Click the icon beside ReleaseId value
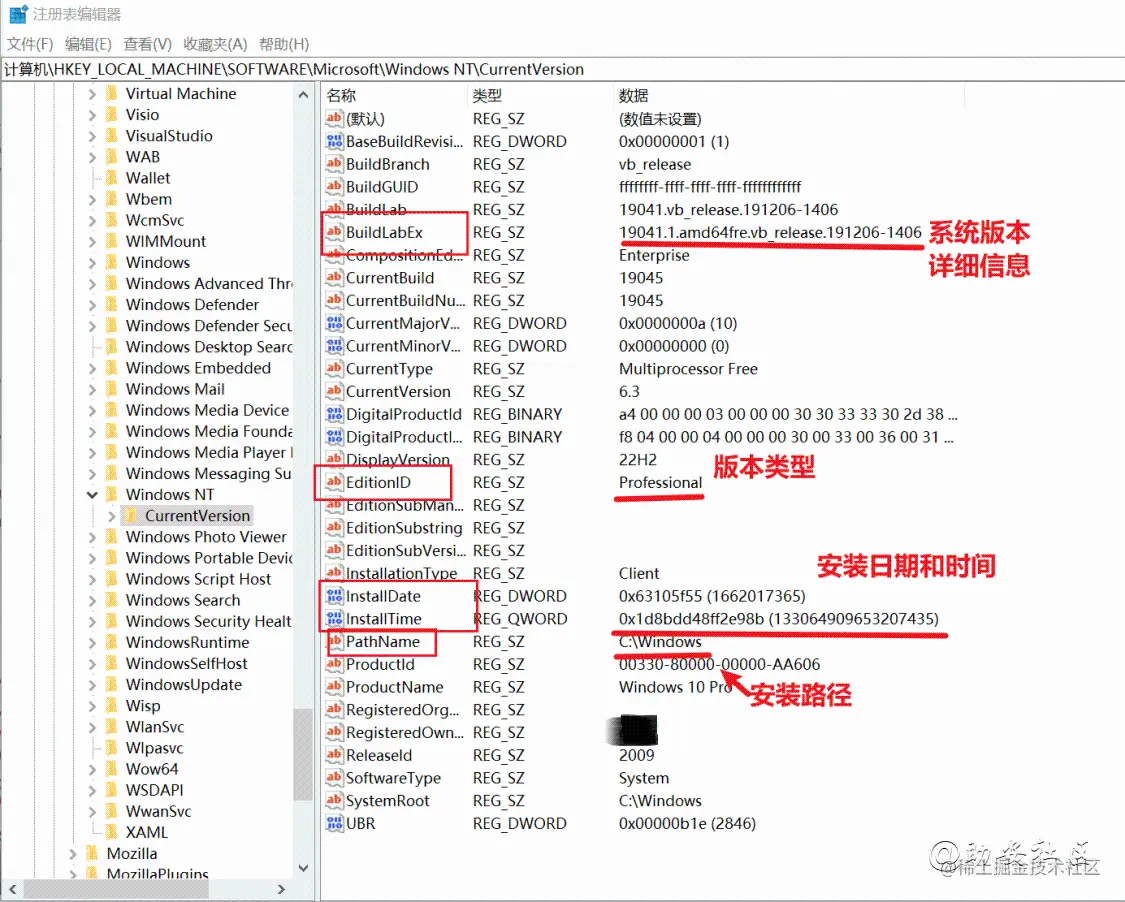1125x902 pixels. point(334,755)
